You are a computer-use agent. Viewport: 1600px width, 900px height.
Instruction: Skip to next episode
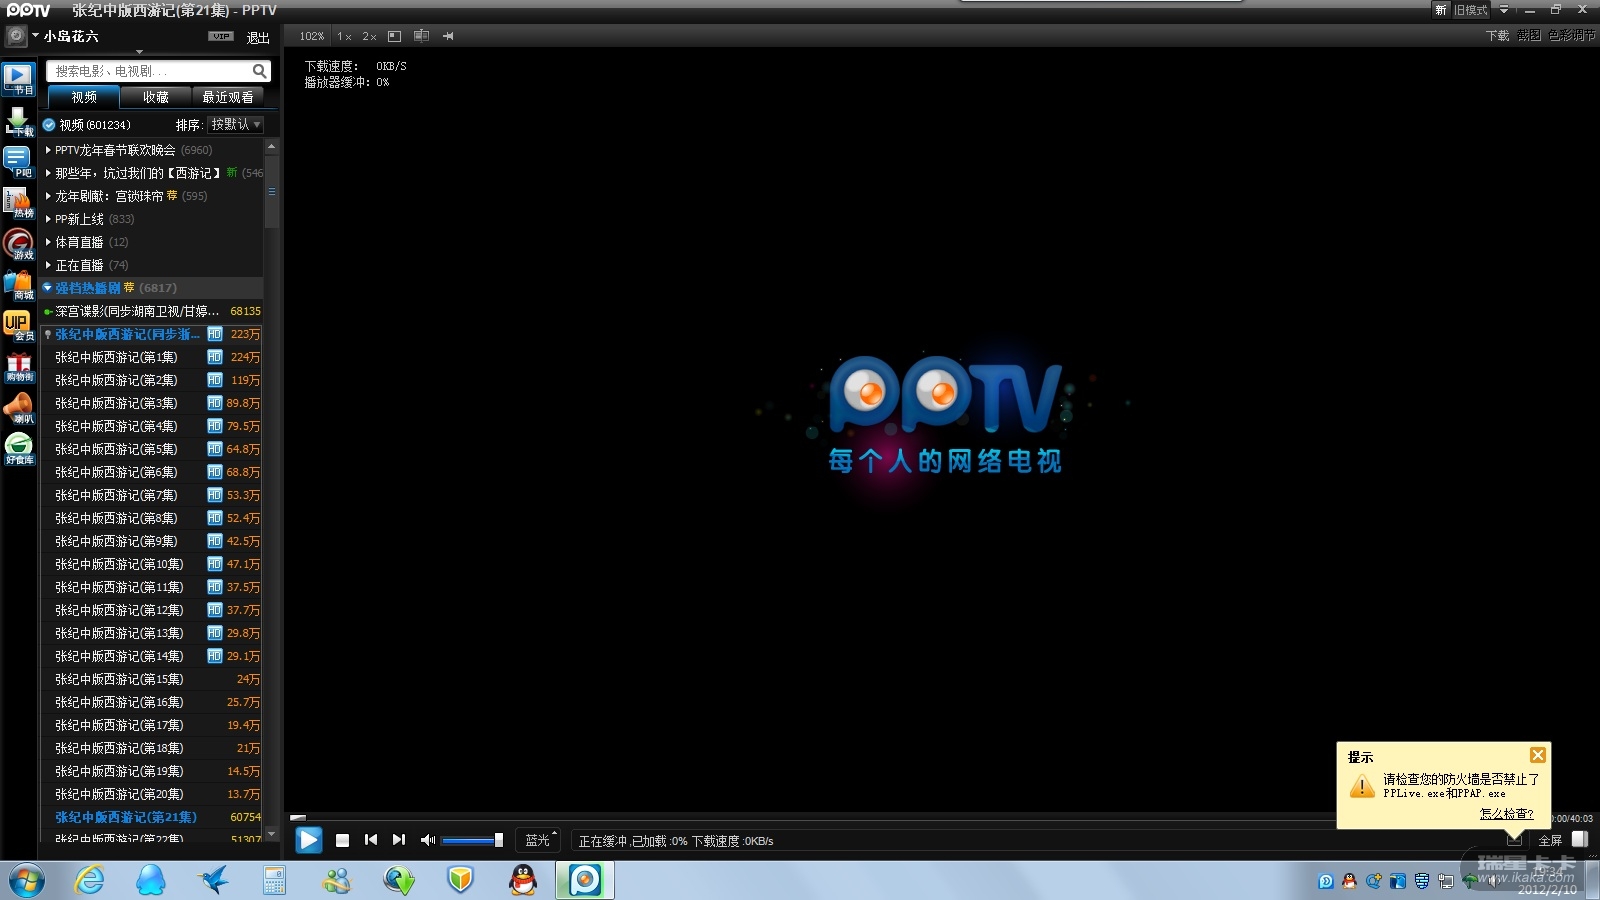(x=399, y=840)
